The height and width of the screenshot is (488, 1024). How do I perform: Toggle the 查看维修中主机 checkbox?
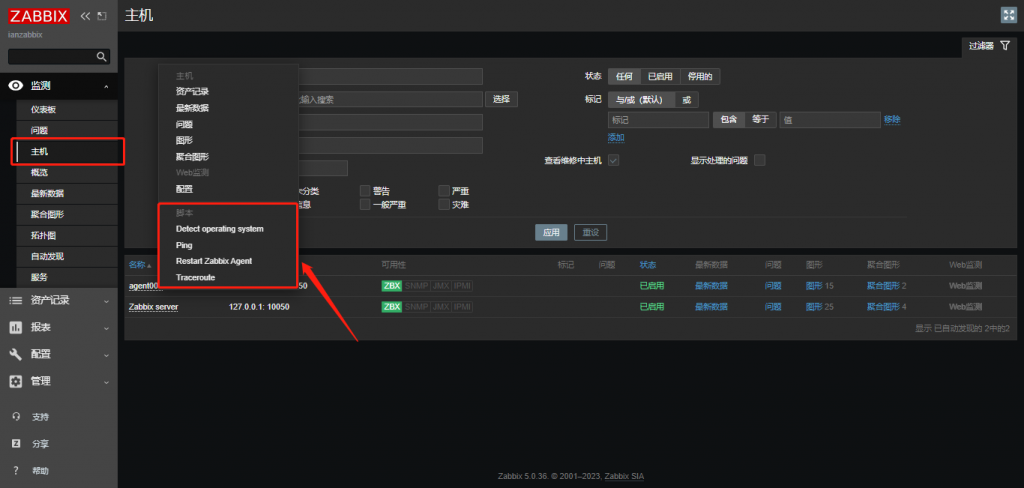tap(613, 160)
